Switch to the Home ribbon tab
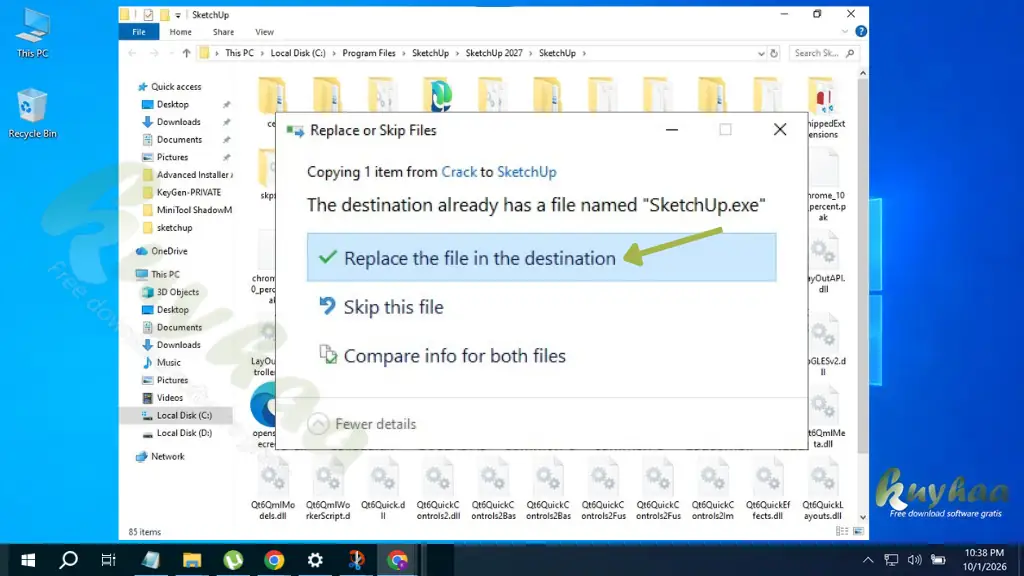Image resolution: width=1024 pixels, height=576 pixels. click(180, 32)
